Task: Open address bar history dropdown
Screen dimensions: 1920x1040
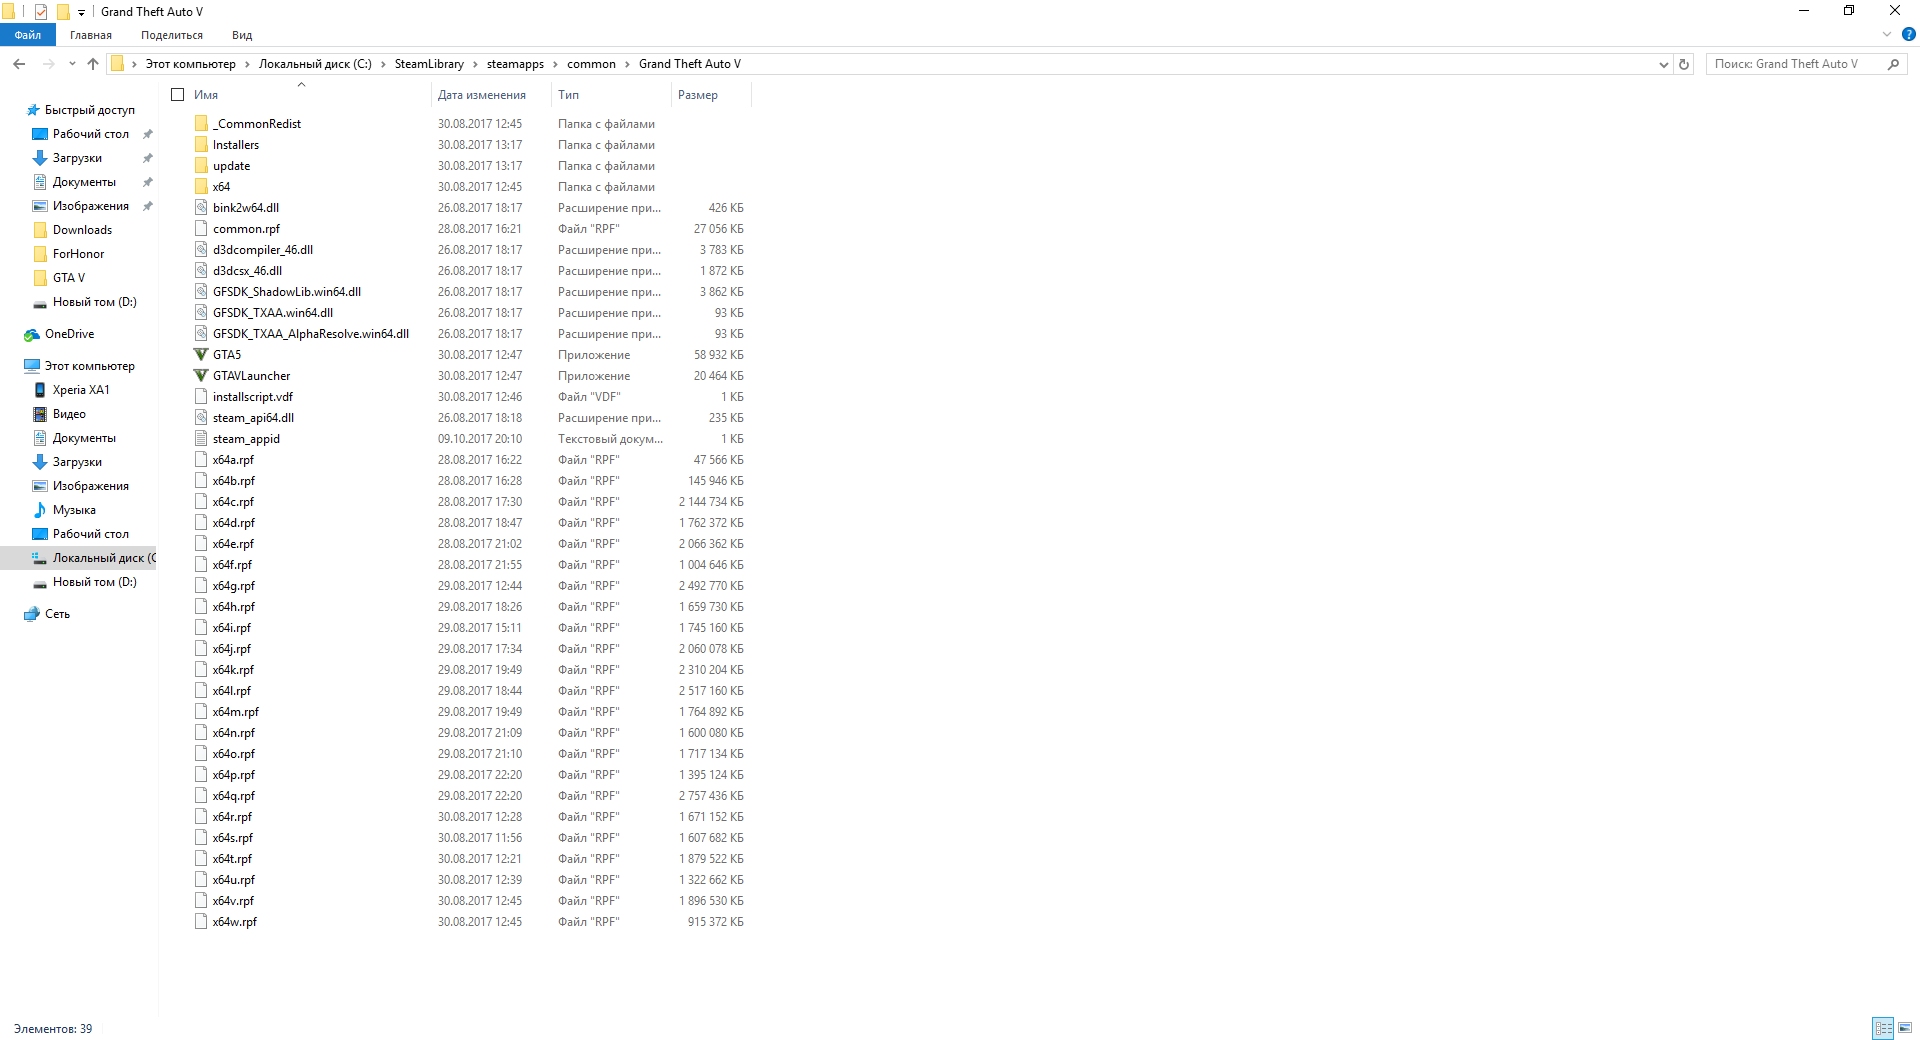Action: click(x=1663, y=64)
